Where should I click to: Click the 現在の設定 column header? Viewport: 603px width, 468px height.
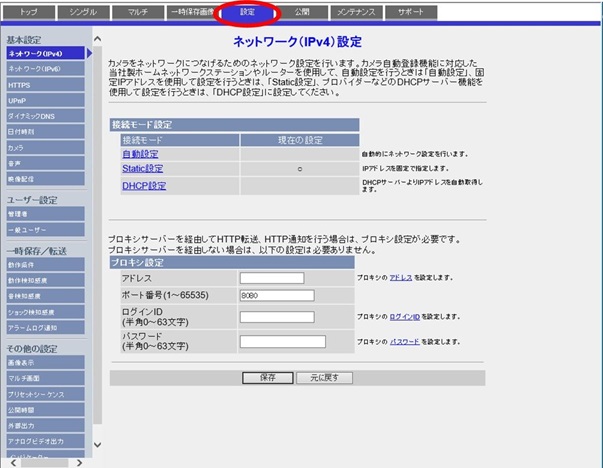click(300, 140)
